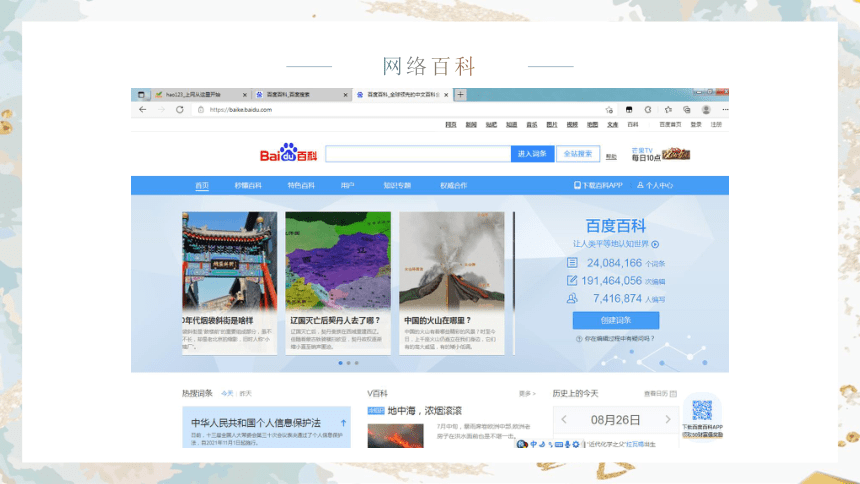860x484 pixels.
Task: Click the site info lock icon
Action: pyautogui.click(x=201, y=110)
